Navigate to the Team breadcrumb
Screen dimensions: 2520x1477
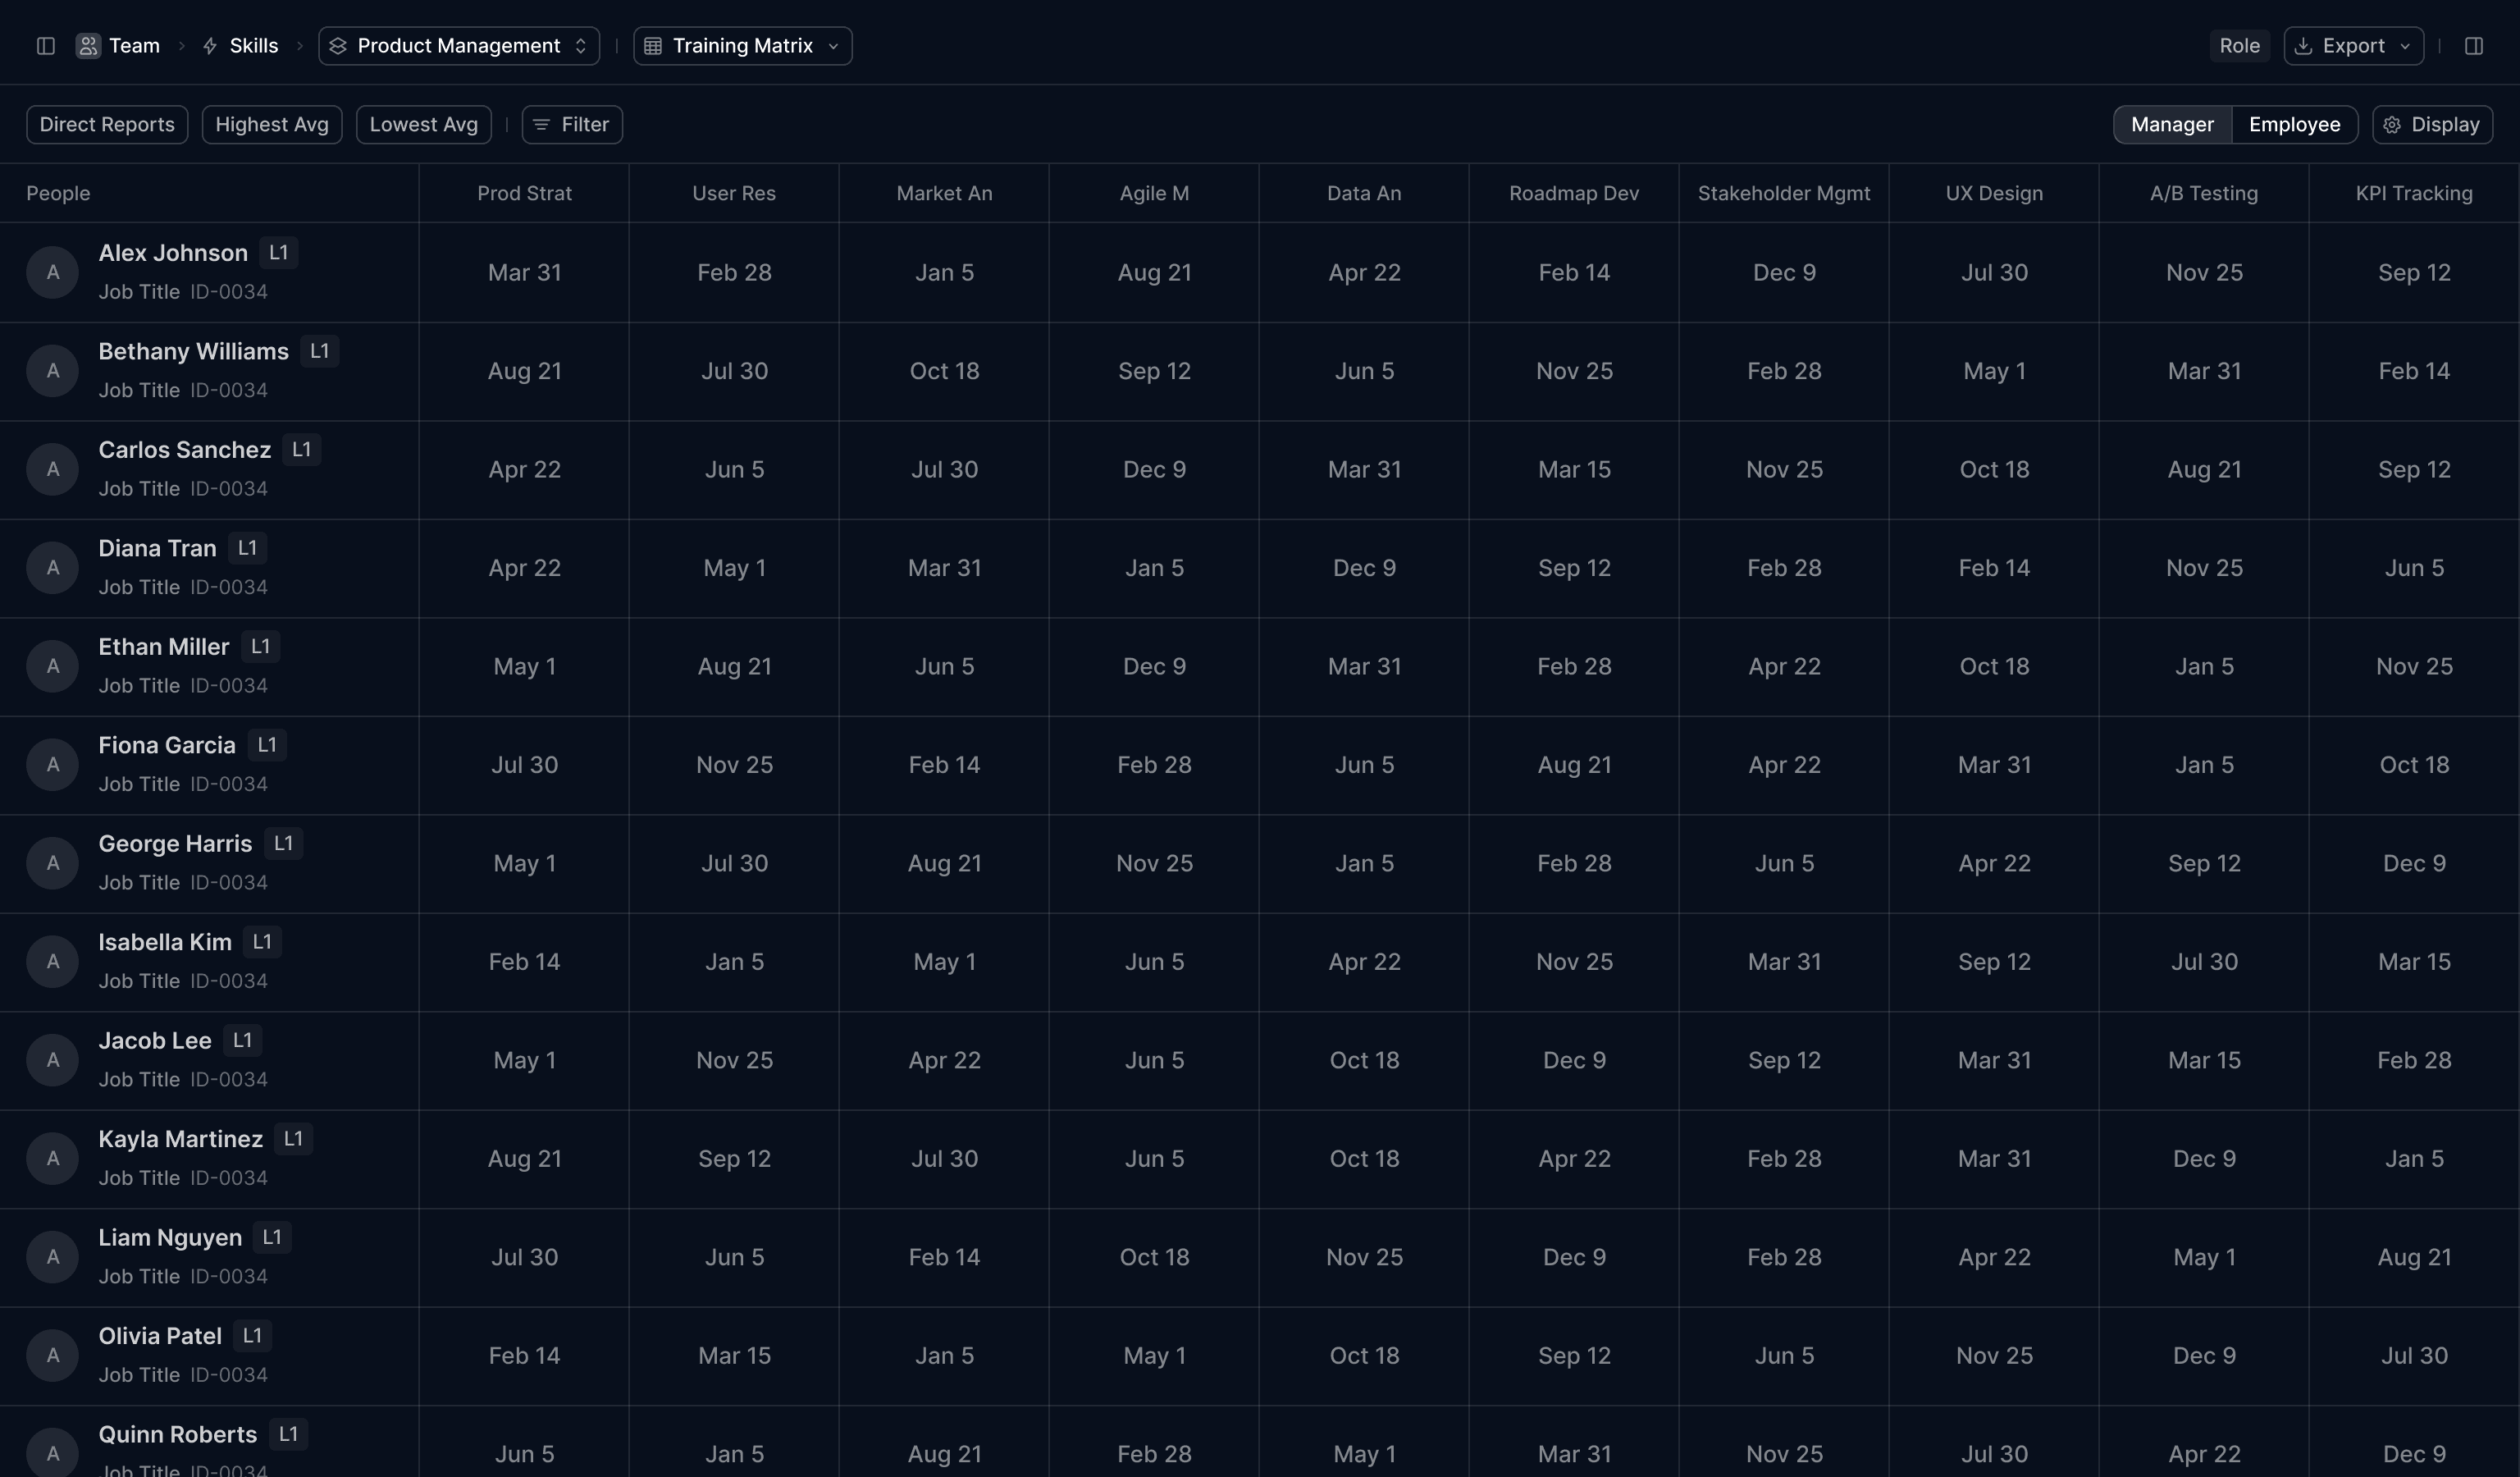click(134, 46)
